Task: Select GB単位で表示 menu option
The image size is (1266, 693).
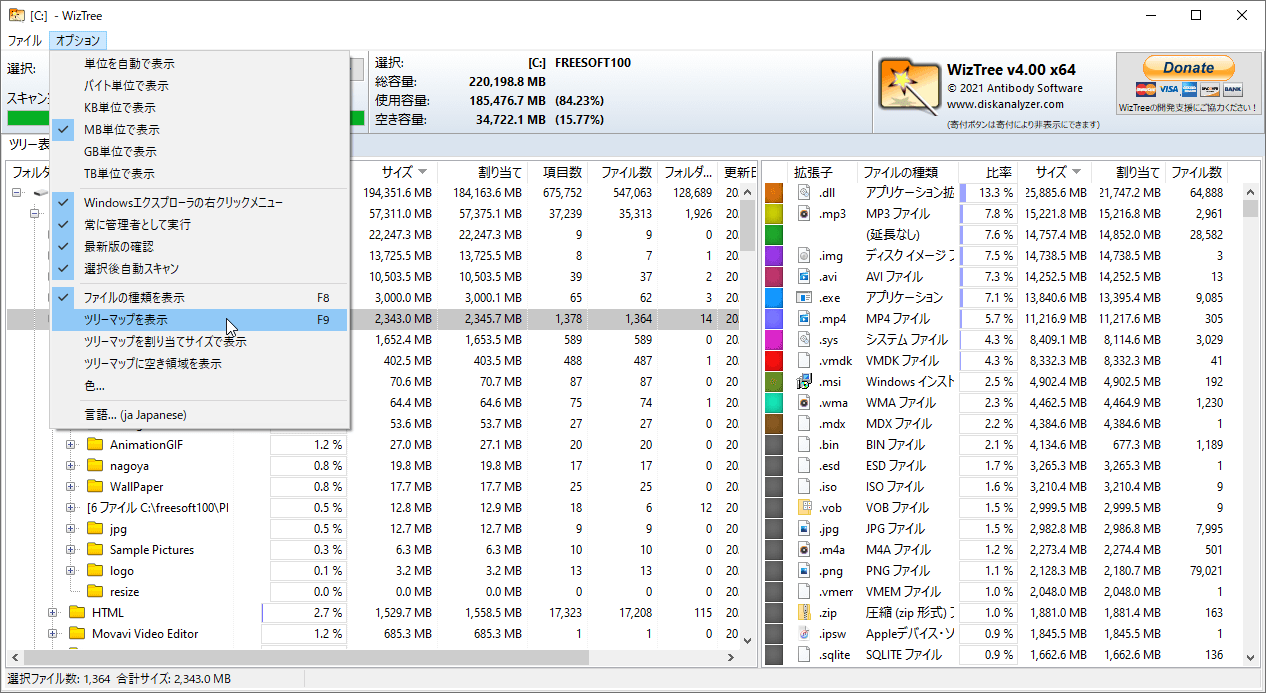Action: [x=200, y=151]
